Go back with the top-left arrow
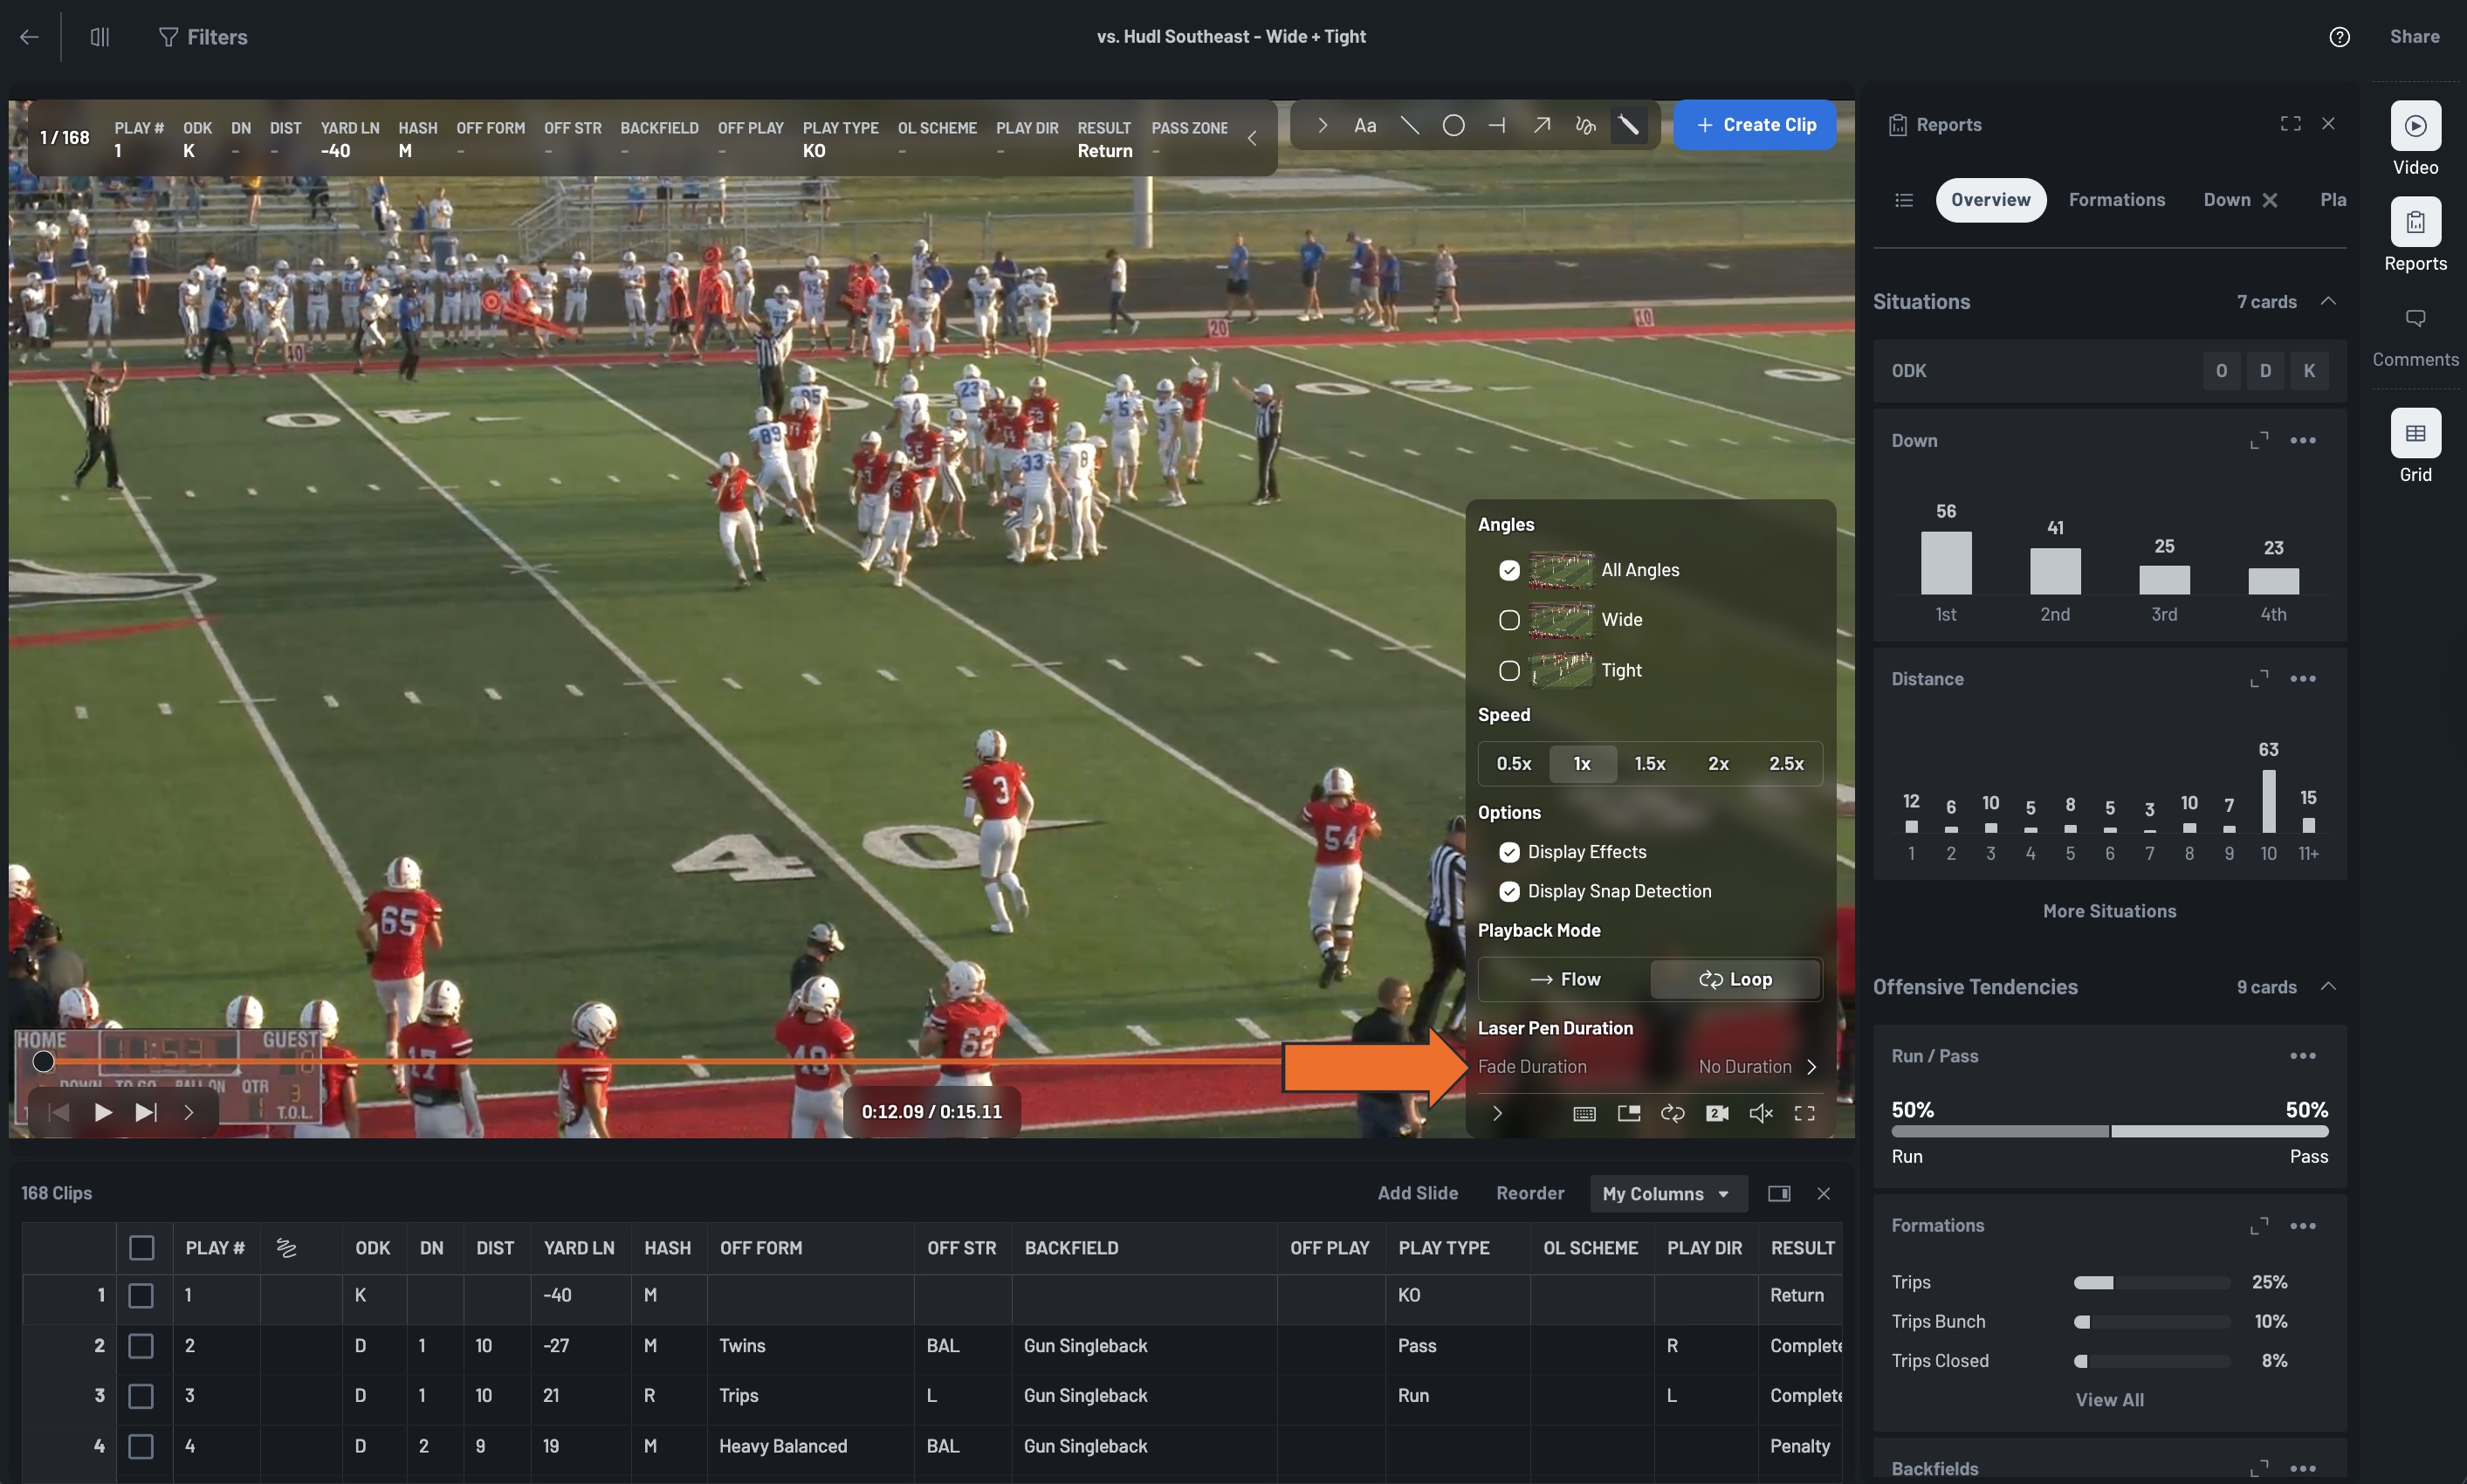 point(29,37)
